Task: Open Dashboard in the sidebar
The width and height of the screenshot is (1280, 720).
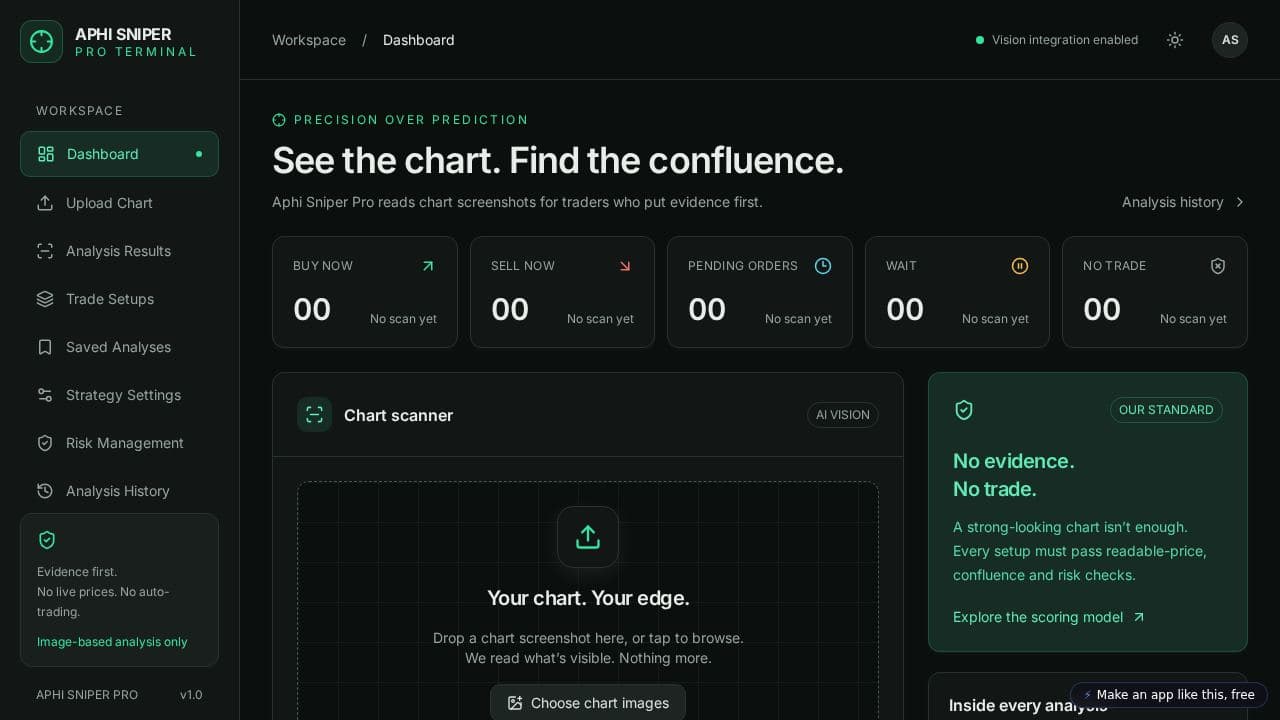Action: tap(119, 154)
